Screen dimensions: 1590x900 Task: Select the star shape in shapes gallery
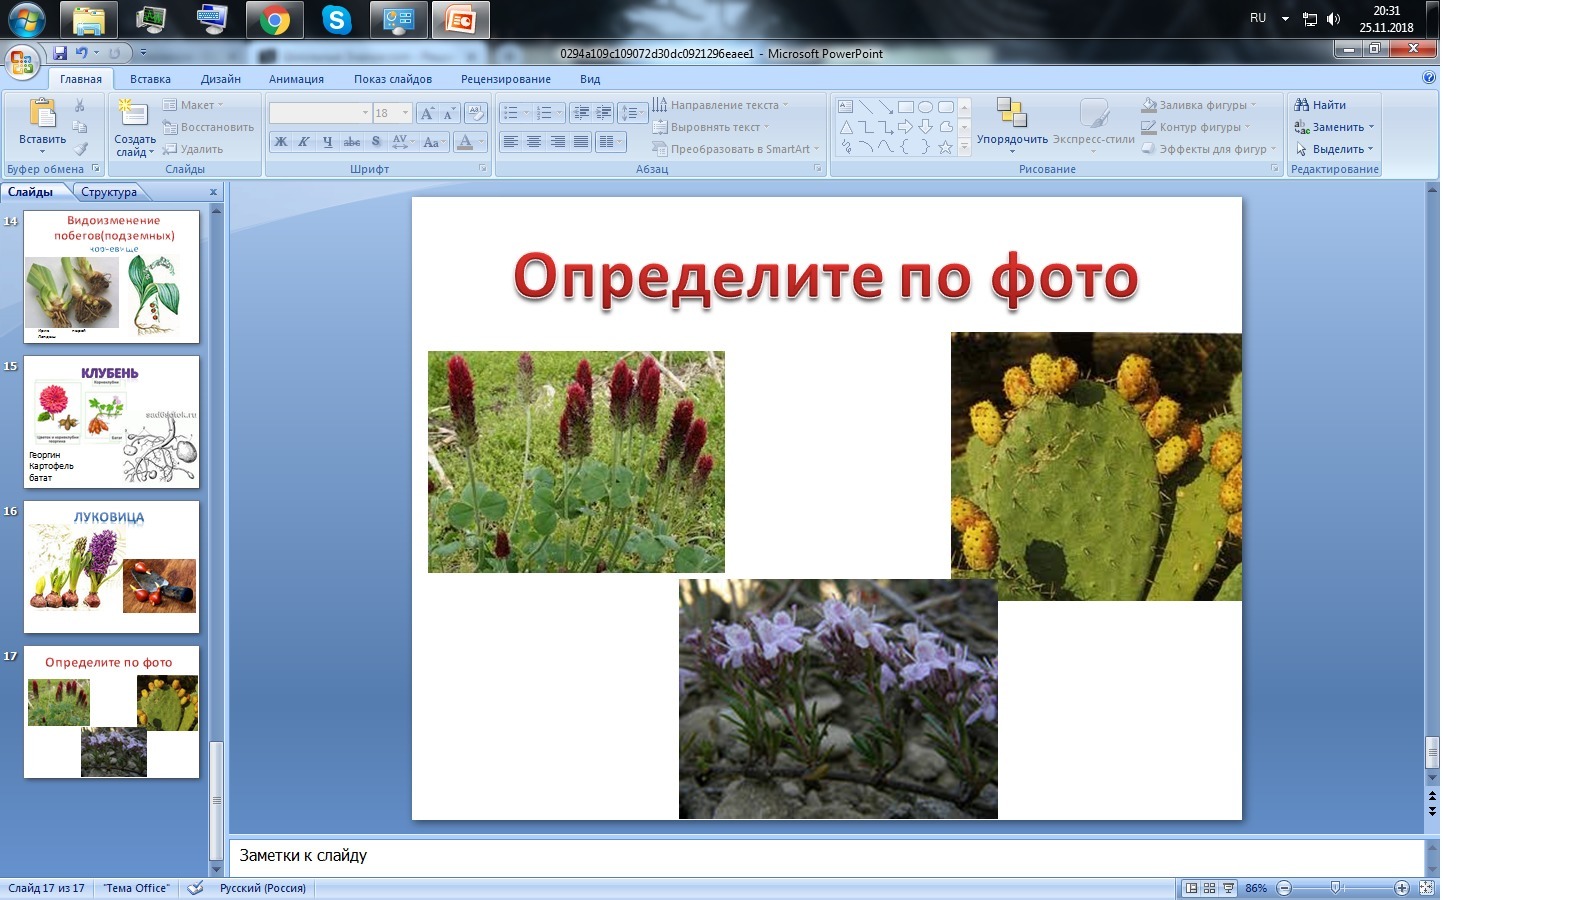(x=945, y=147)
